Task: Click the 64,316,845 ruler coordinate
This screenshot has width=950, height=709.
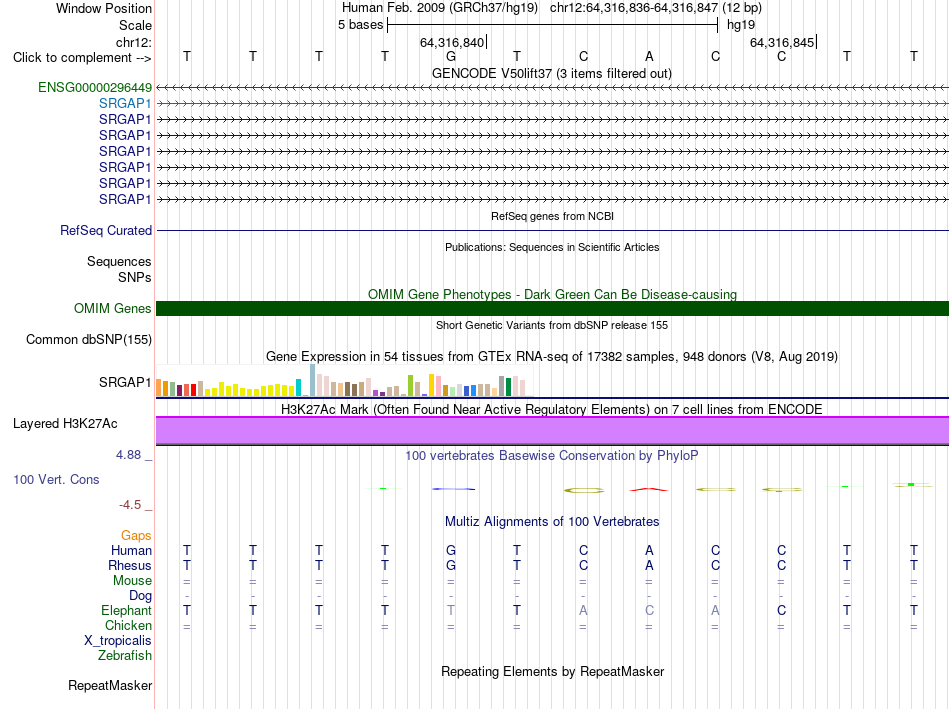Action: (x=782, y=42)
